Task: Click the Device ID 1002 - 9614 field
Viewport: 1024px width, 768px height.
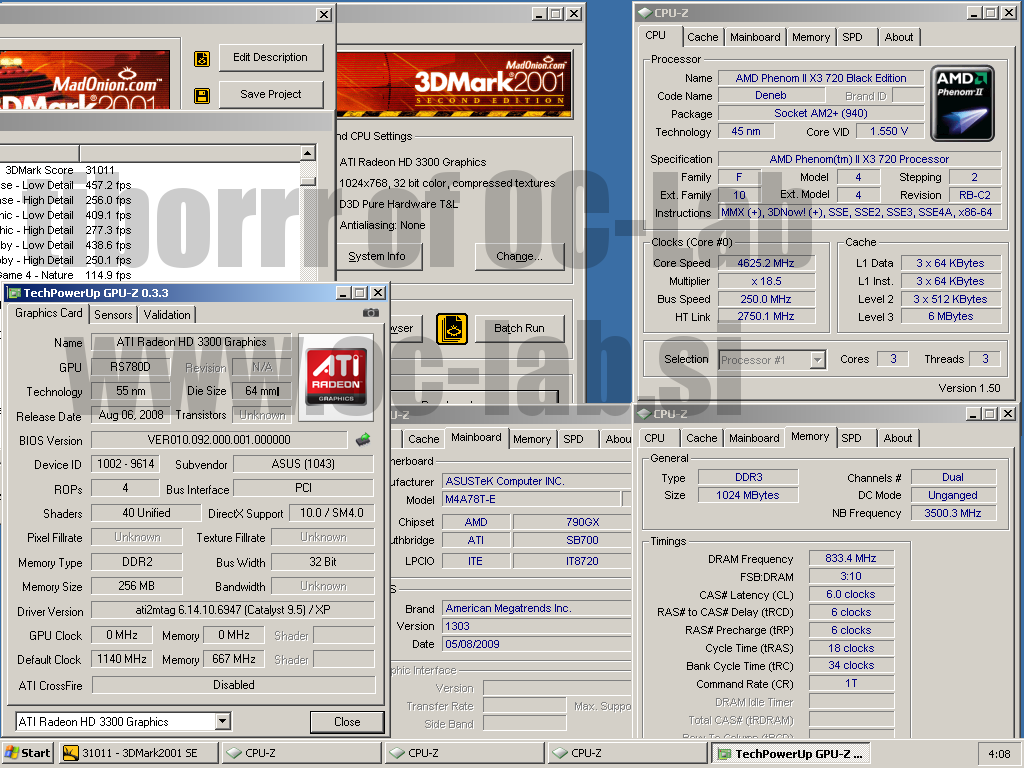Action: (125, 464)
